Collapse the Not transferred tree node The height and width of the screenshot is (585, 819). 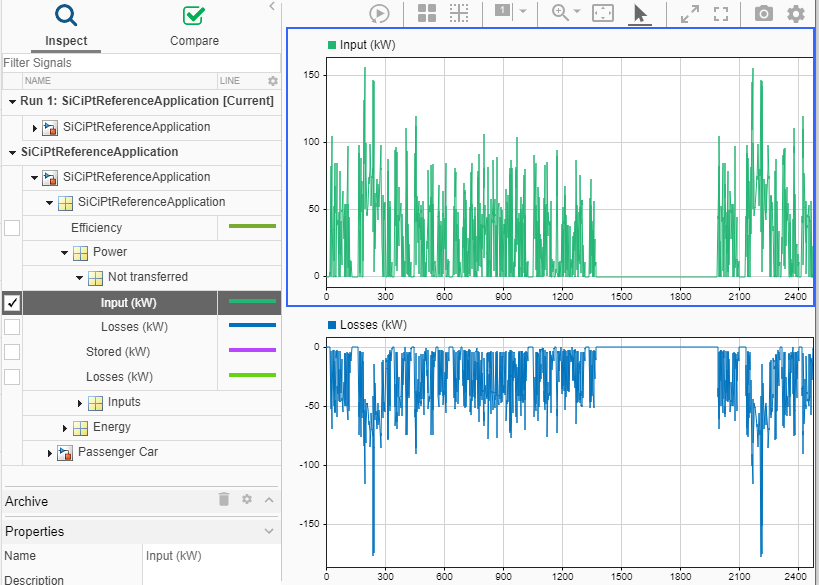pos(80,277)
